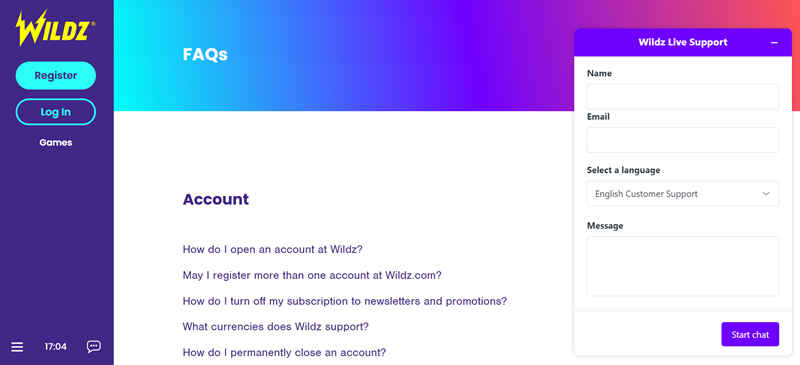Focus the Name input field
The height and width of the screenshot is (365, 800).
pos(683,97)
